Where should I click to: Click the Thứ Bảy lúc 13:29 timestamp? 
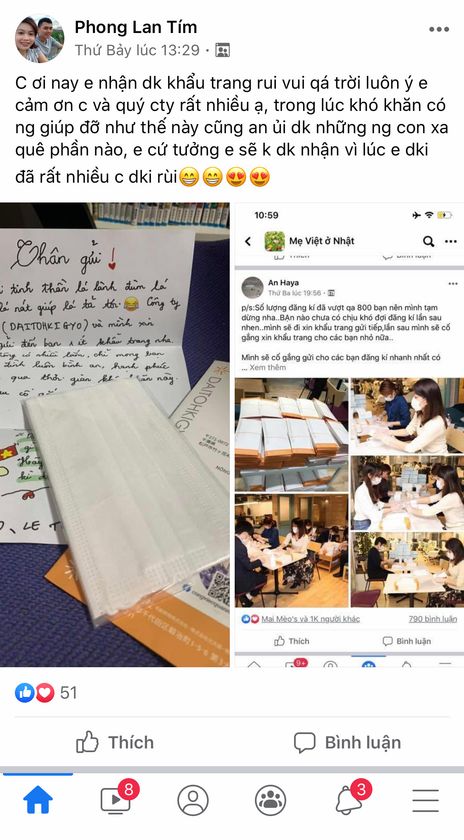tap(137, 50)
